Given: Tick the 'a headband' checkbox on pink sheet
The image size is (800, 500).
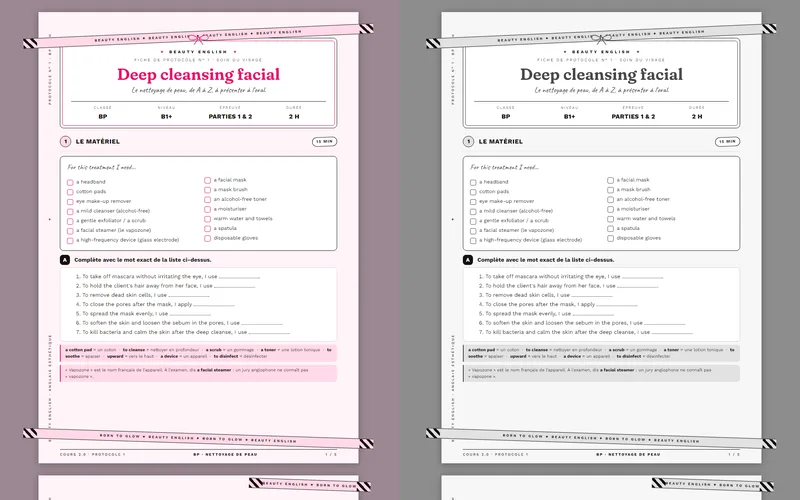Looking at the screenshot, I should pos(70,183).
